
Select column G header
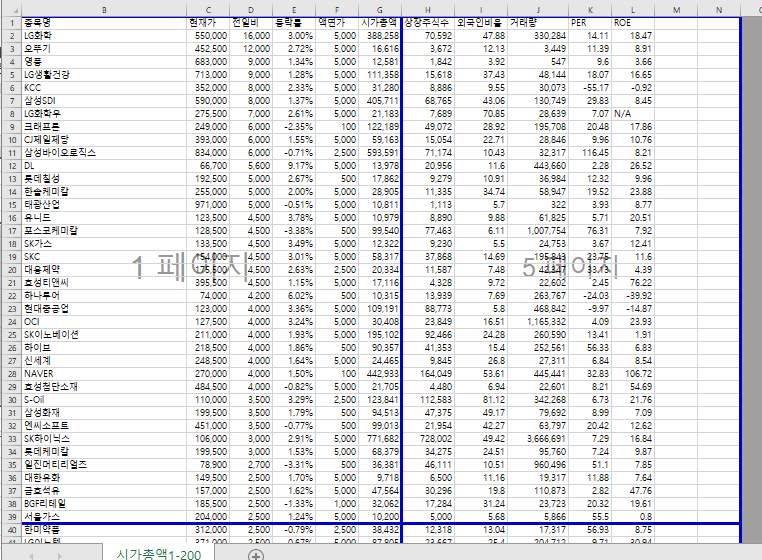click(x=380, y=10)
